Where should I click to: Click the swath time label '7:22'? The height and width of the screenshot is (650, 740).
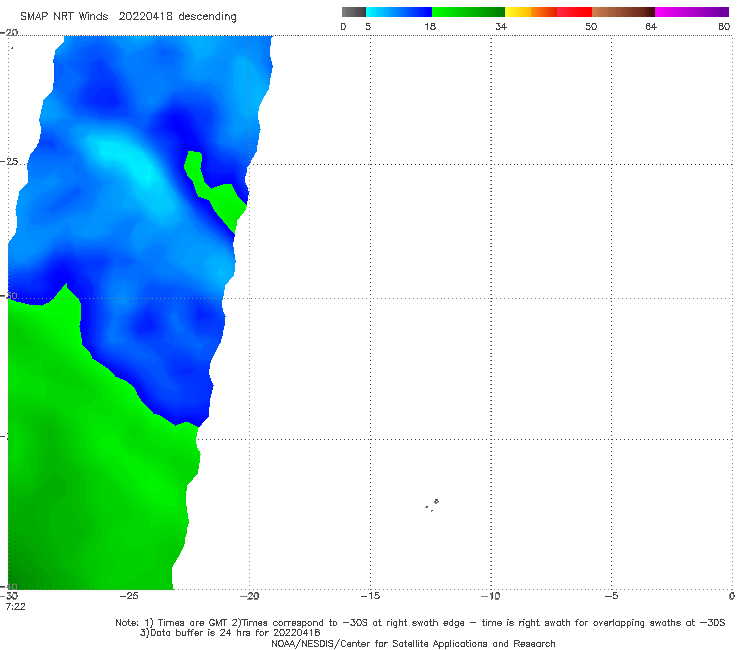[x=15, y=607]
